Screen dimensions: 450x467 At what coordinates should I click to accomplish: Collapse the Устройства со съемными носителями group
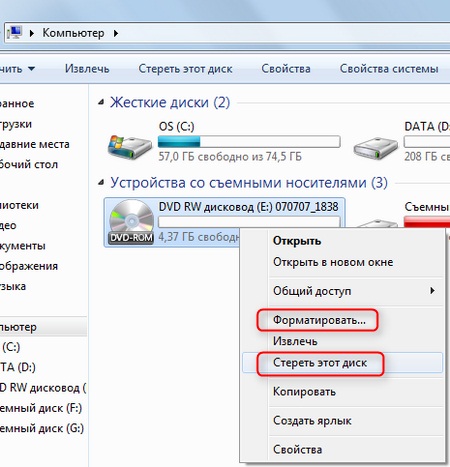[101, 182]
